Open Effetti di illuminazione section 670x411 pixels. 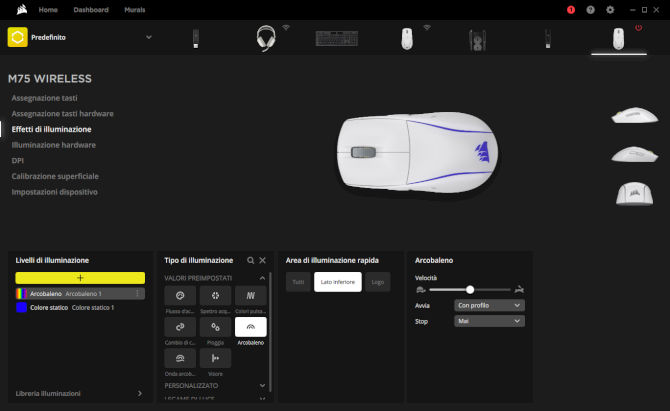pyautogui.click(x=51, y=129)
